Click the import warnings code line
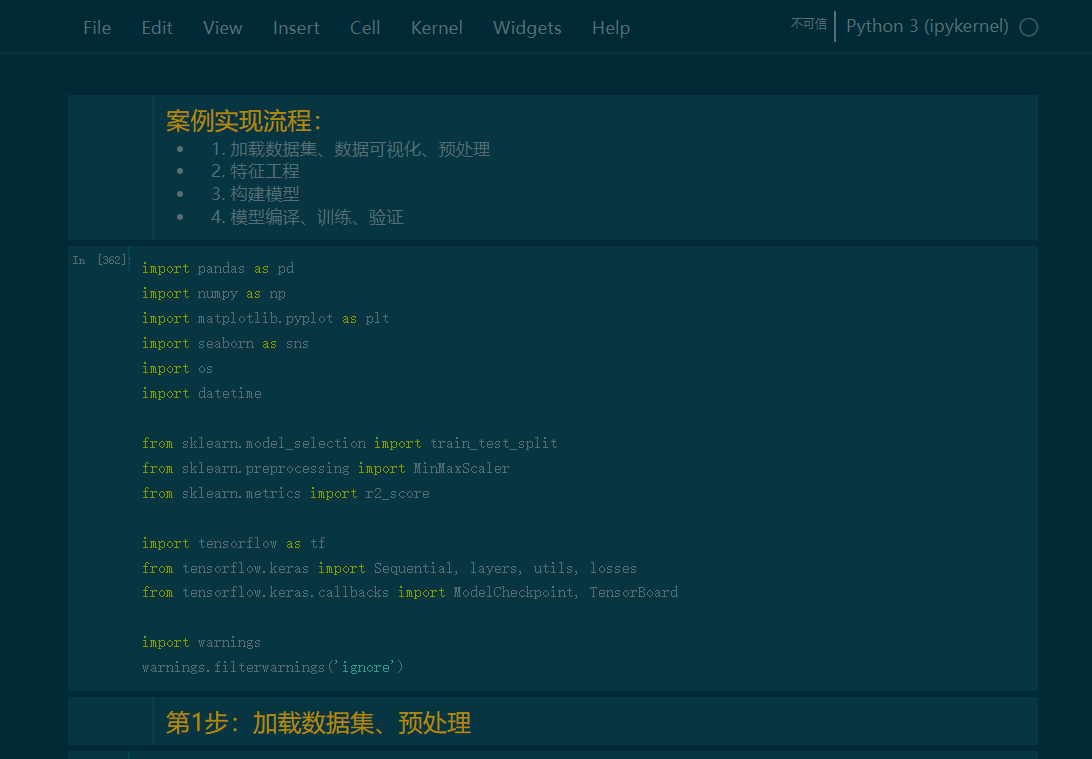Viewport: 1092px width, 759px height. pos(201,642)
